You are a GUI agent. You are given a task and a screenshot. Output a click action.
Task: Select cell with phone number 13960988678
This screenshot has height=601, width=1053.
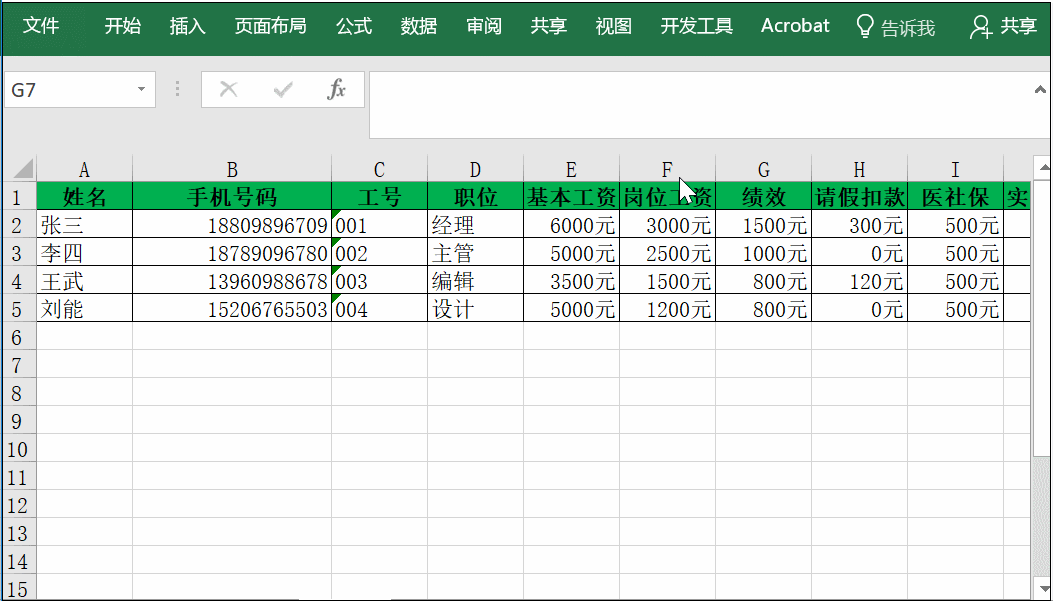tap(232, 282)
